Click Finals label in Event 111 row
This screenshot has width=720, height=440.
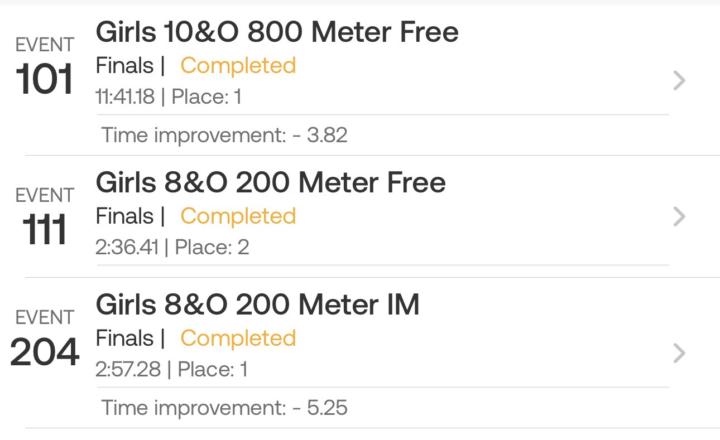(x=124, y=216)
